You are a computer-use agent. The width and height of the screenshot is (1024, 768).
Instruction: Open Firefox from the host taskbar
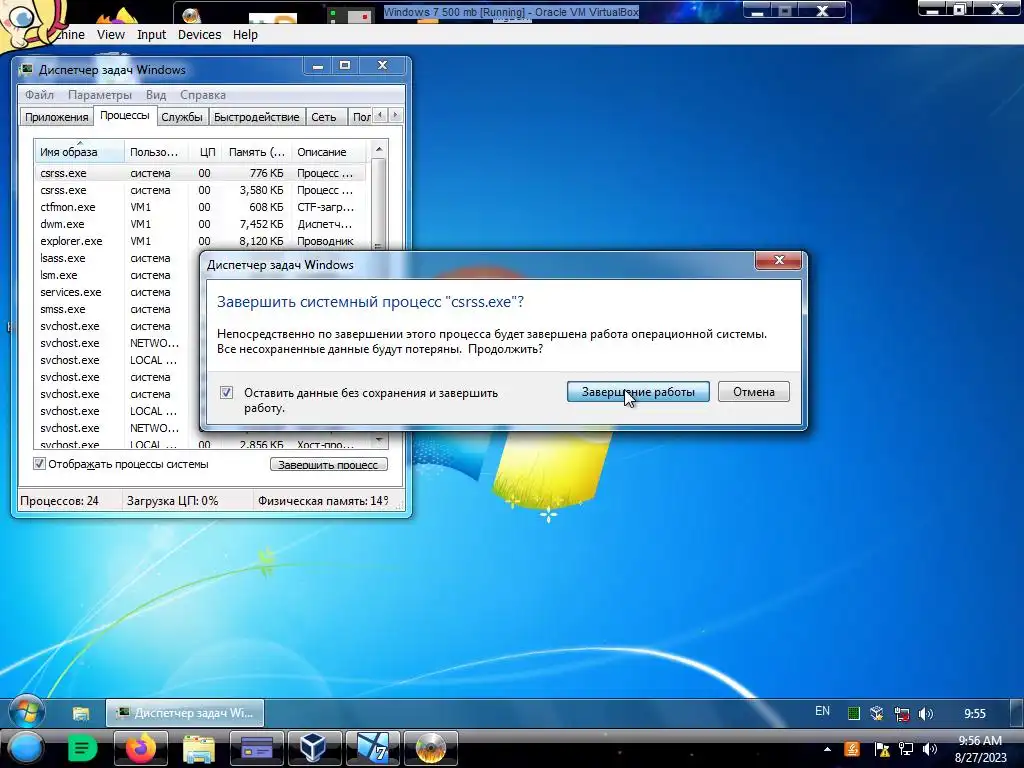[140, 748]
